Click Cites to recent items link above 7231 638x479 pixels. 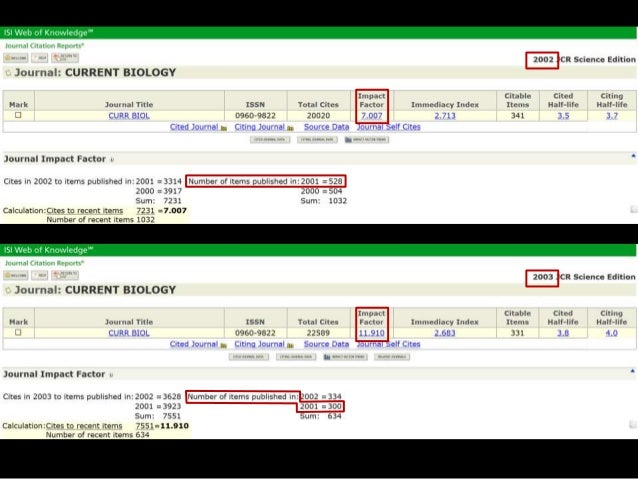tap(85, 211)
